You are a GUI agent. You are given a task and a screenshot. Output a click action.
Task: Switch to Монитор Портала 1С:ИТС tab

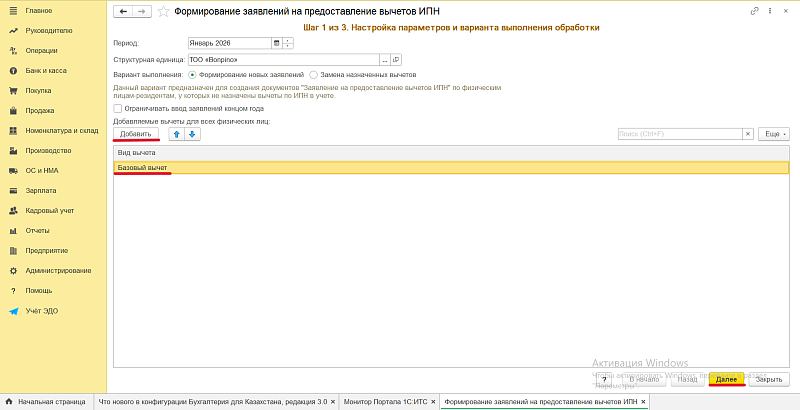coord(385,401)
